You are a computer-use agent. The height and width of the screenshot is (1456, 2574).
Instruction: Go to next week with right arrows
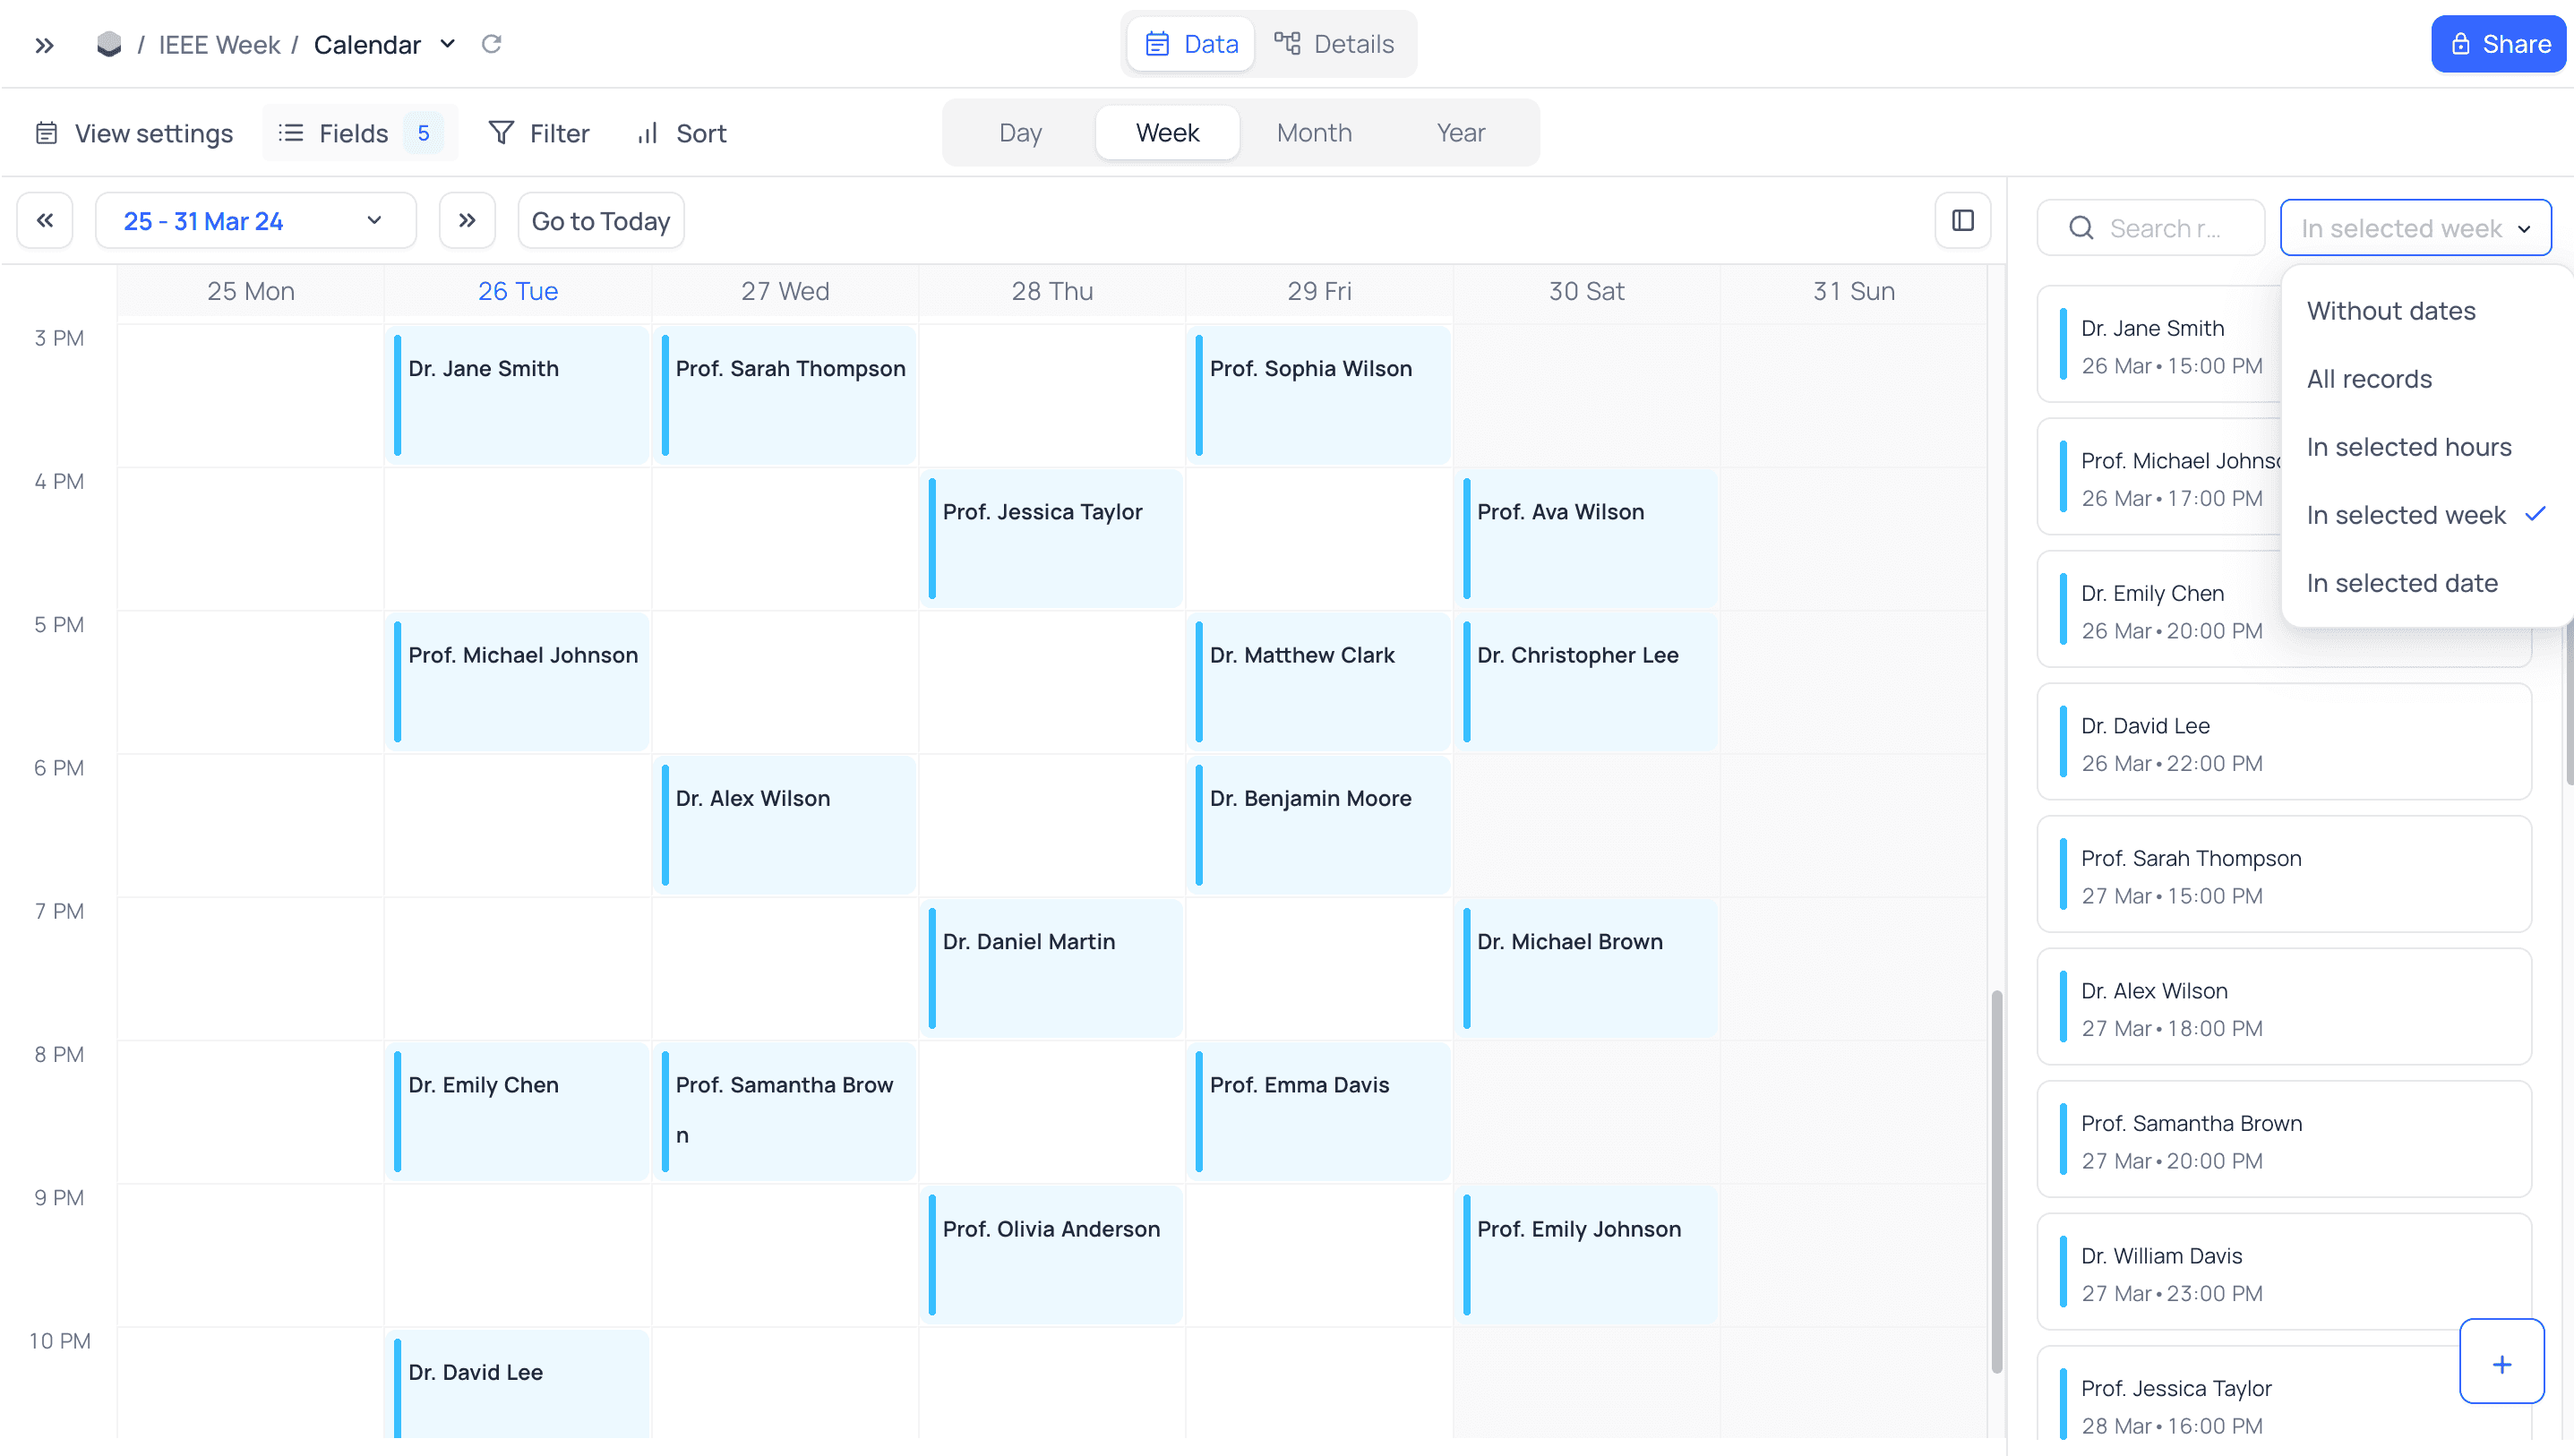coord(467,220)
